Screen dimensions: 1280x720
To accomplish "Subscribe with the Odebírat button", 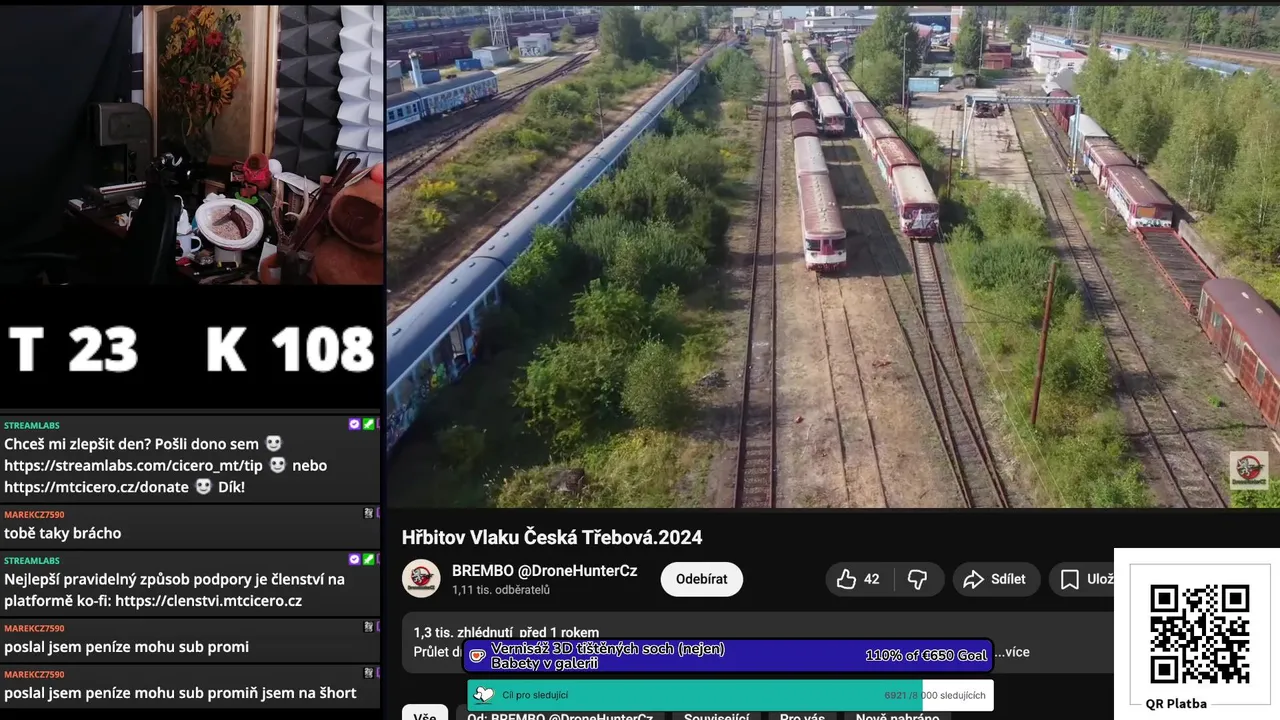I will tap(701, 579).
